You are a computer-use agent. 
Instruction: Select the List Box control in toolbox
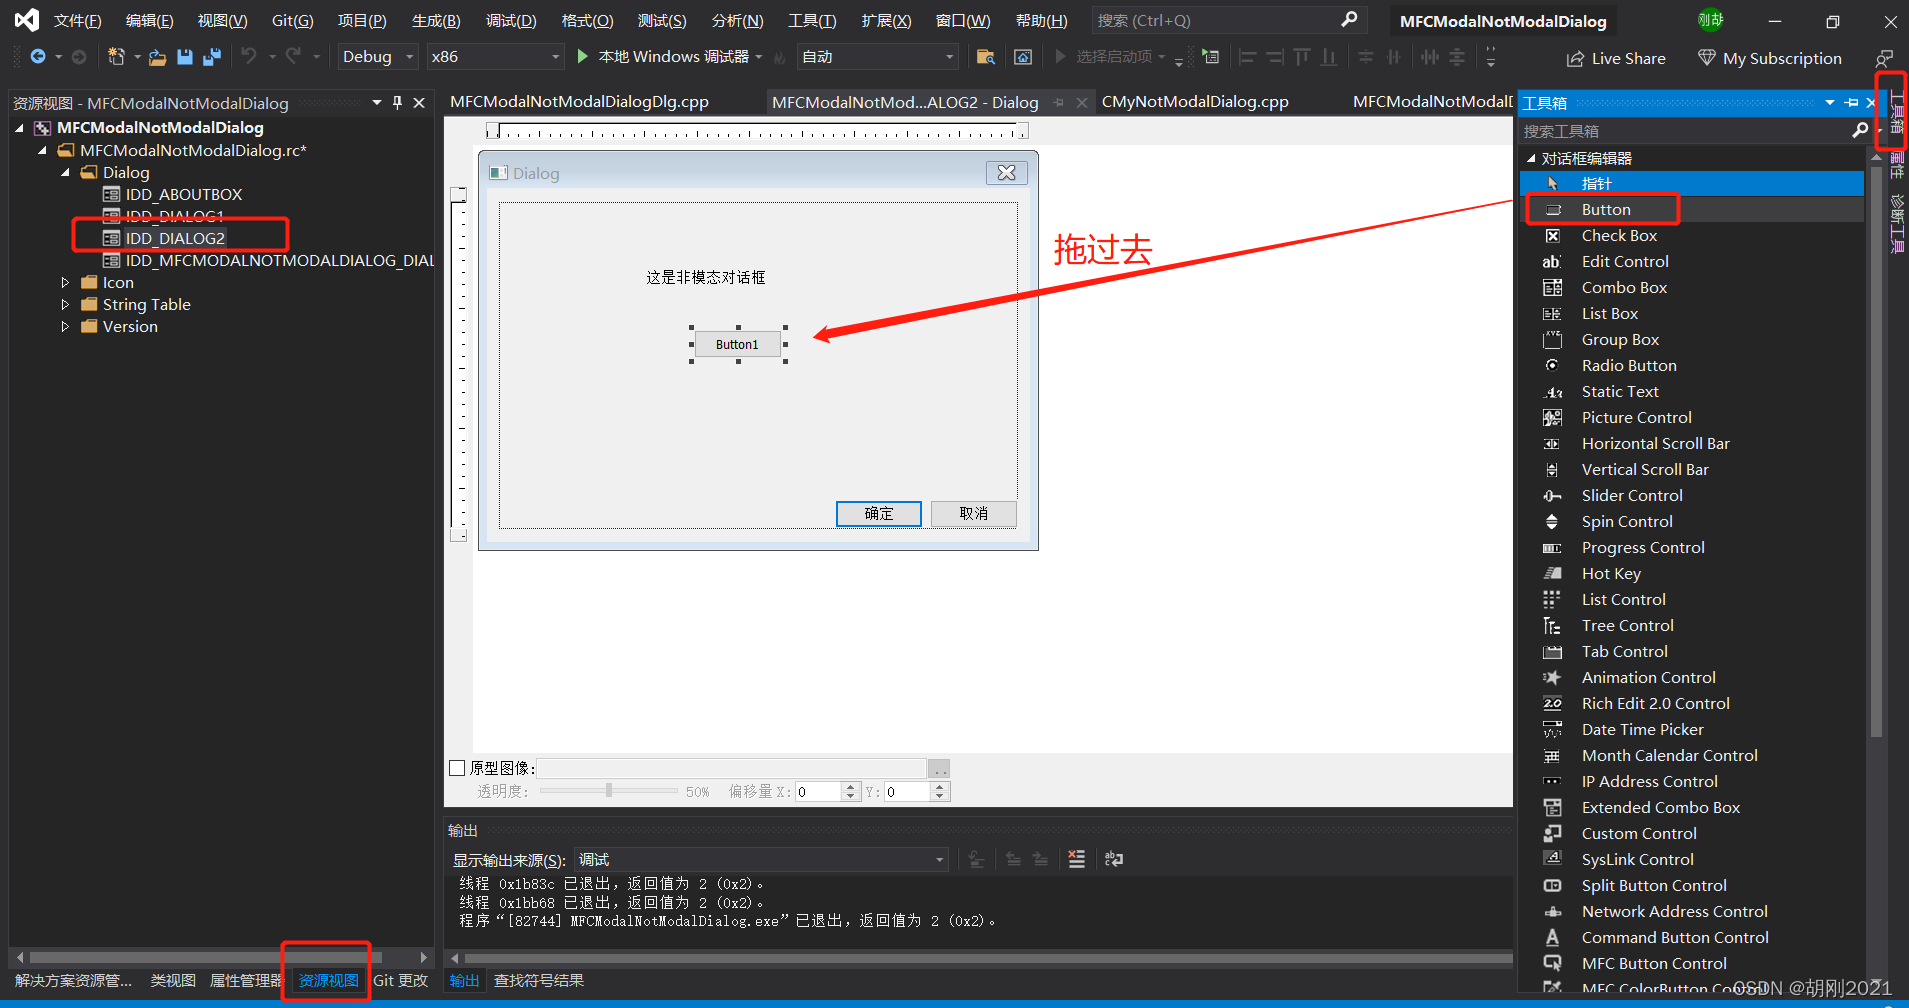tap(1691, 313)
